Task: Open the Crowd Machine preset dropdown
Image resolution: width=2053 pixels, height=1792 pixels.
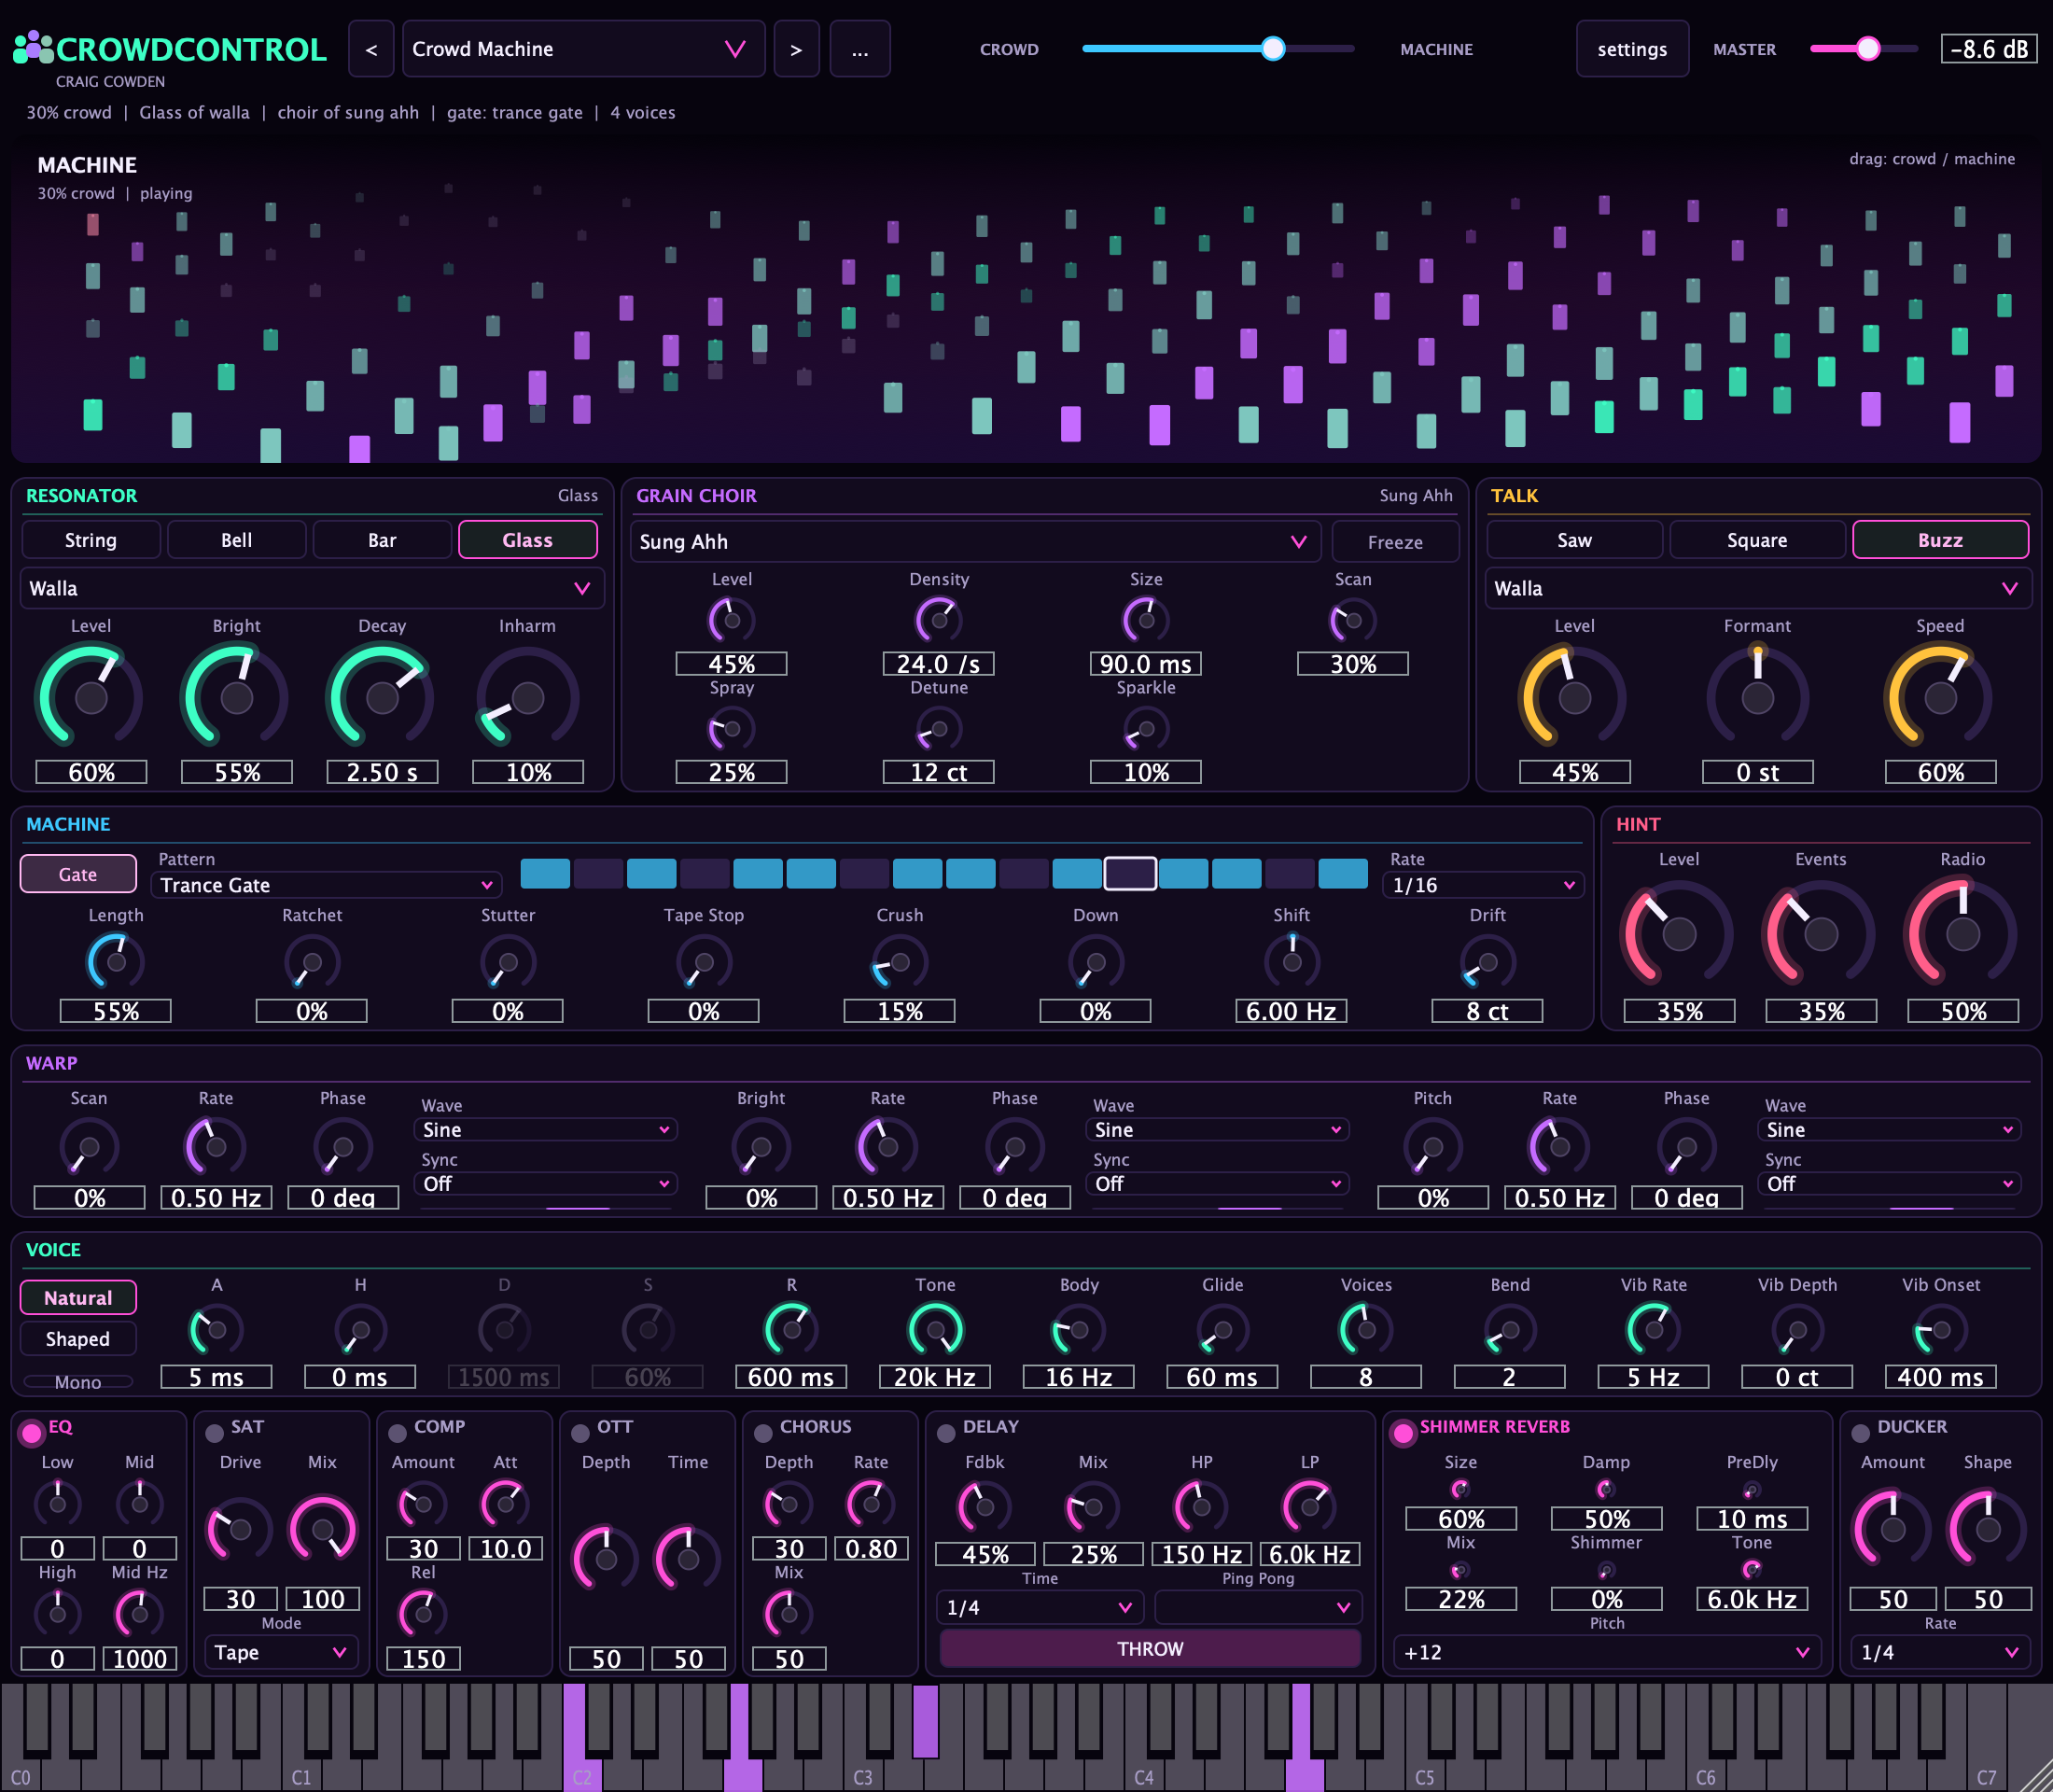Action: pos(583,49)
